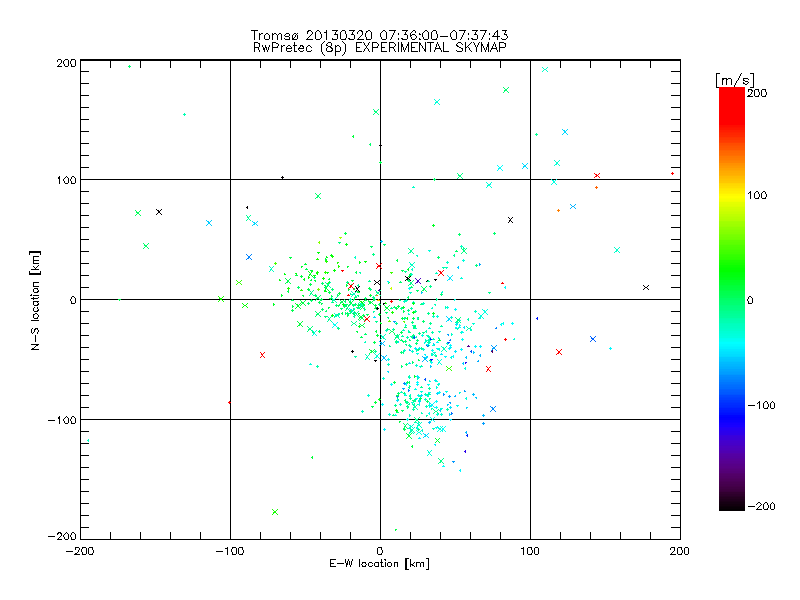Select the E-W axis tick label 100

click(530, 551)
